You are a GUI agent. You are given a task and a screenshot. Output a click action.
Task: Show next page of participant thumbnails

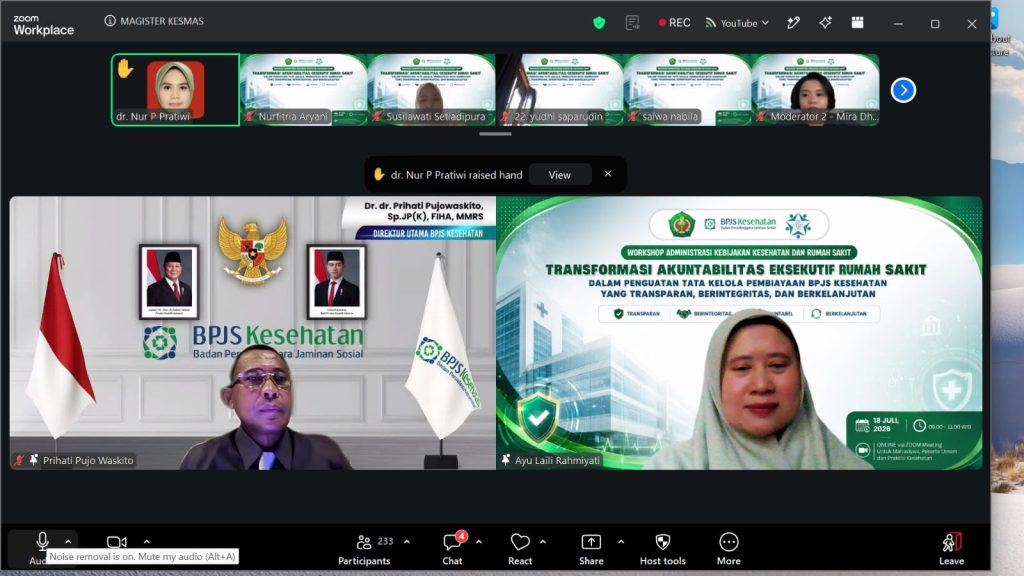point(903,90)
